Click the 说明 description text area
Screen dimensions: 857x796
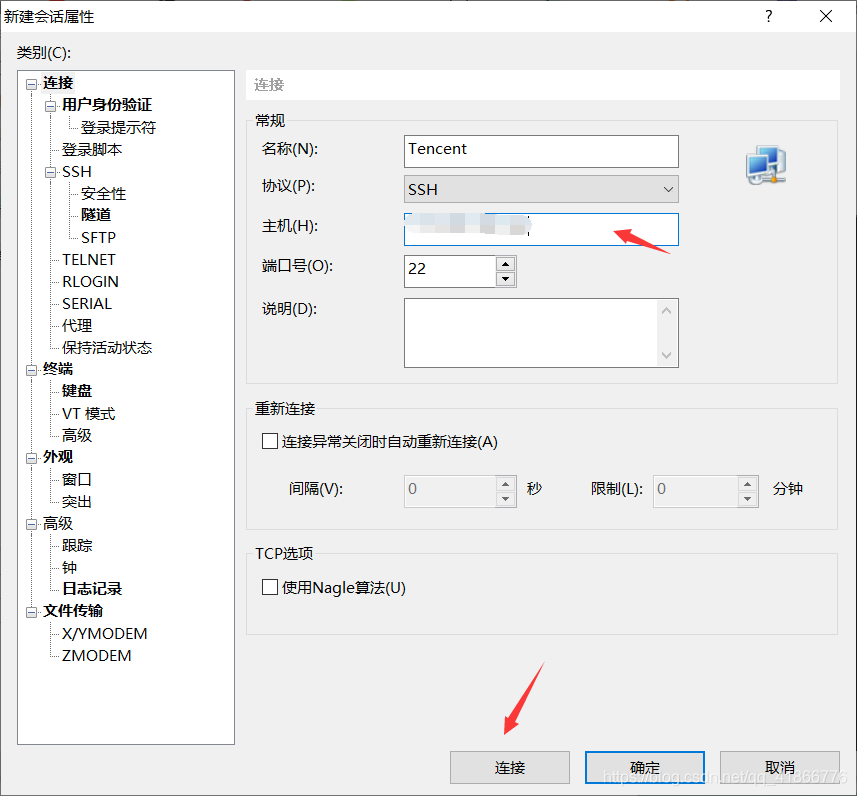(x=531, y=333)
